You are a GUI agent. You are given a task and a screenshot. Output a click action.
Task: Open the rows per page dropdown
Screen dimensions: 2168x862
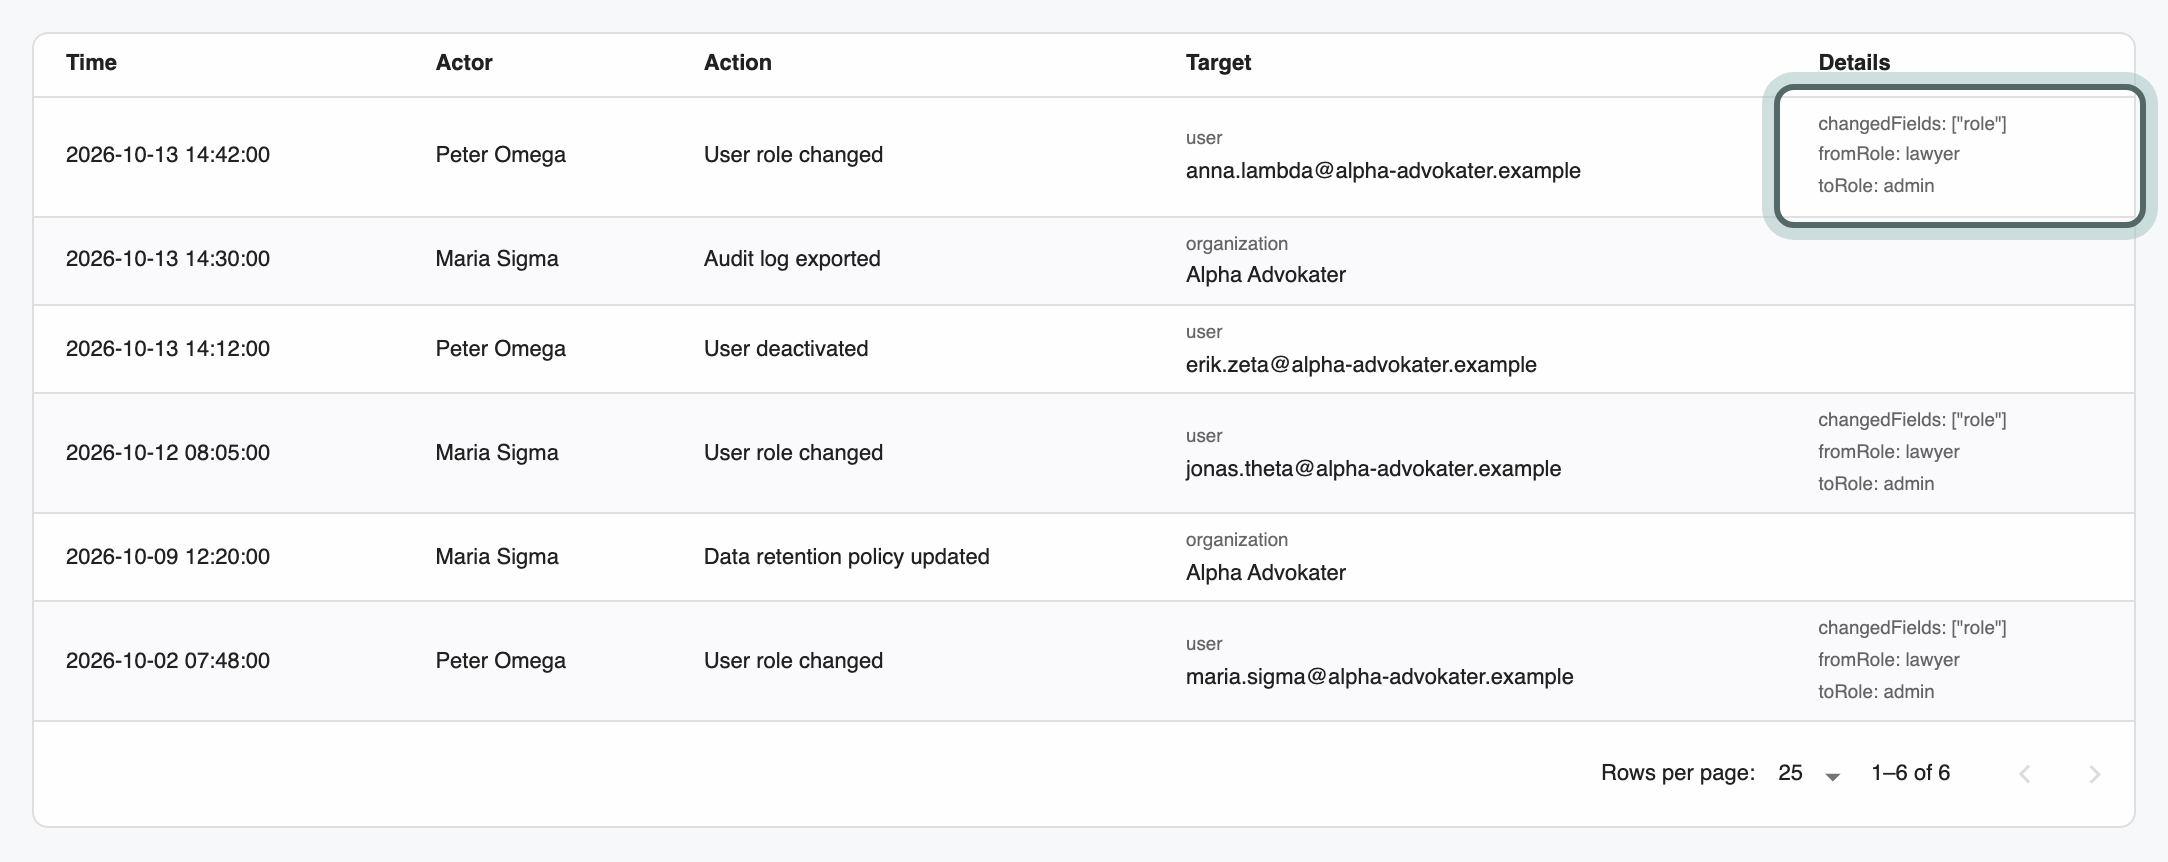click(x=1809, y=773)
